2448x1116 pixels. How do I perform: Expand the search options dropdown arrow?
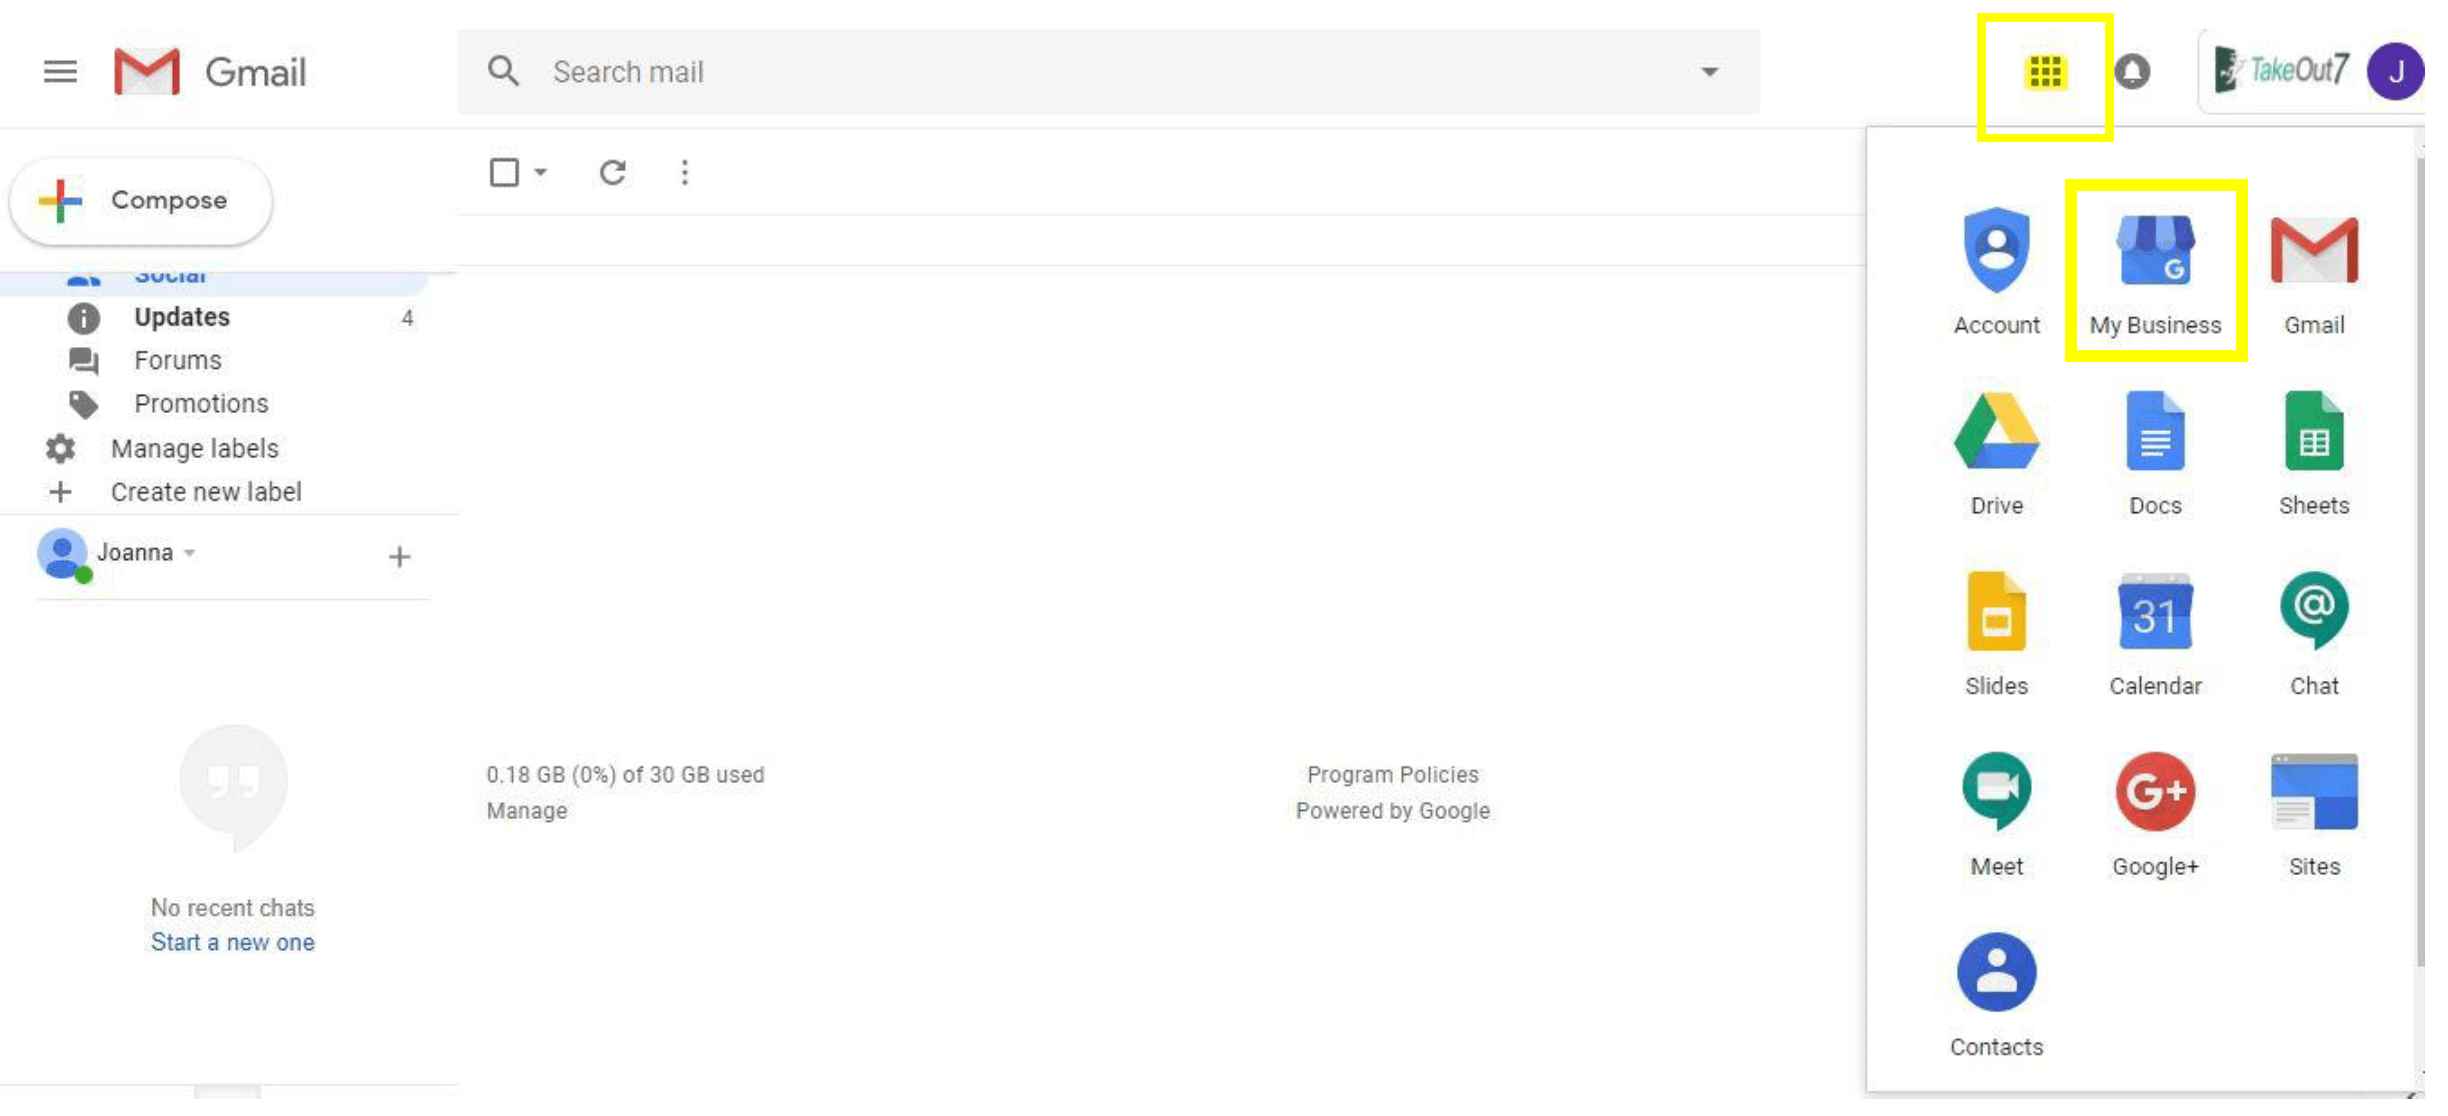coord(1710,72)
